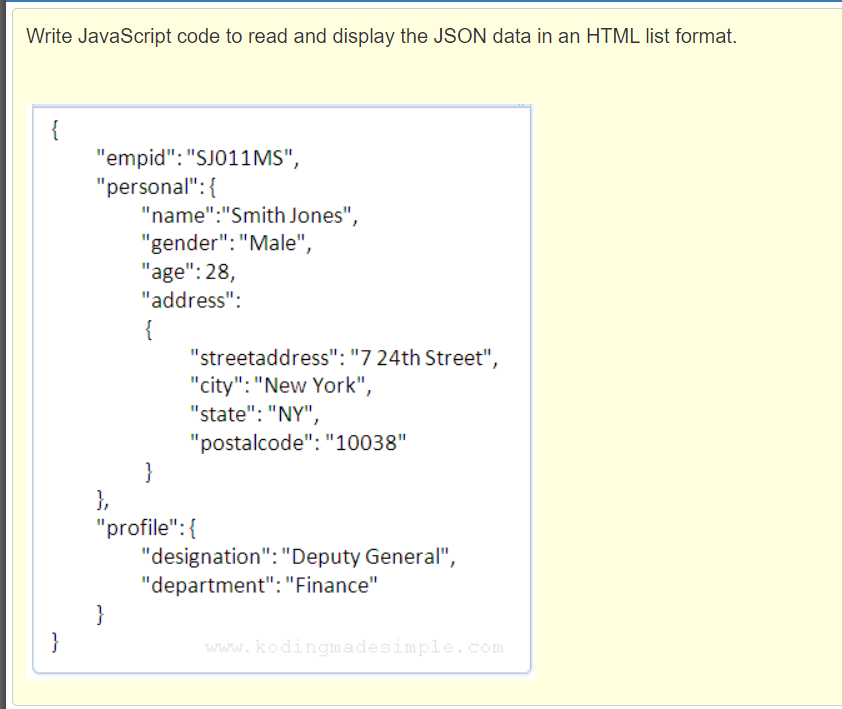Screen dimensions: 842x709
Task: Click the "profile": { line
Action: click(146, 528)
